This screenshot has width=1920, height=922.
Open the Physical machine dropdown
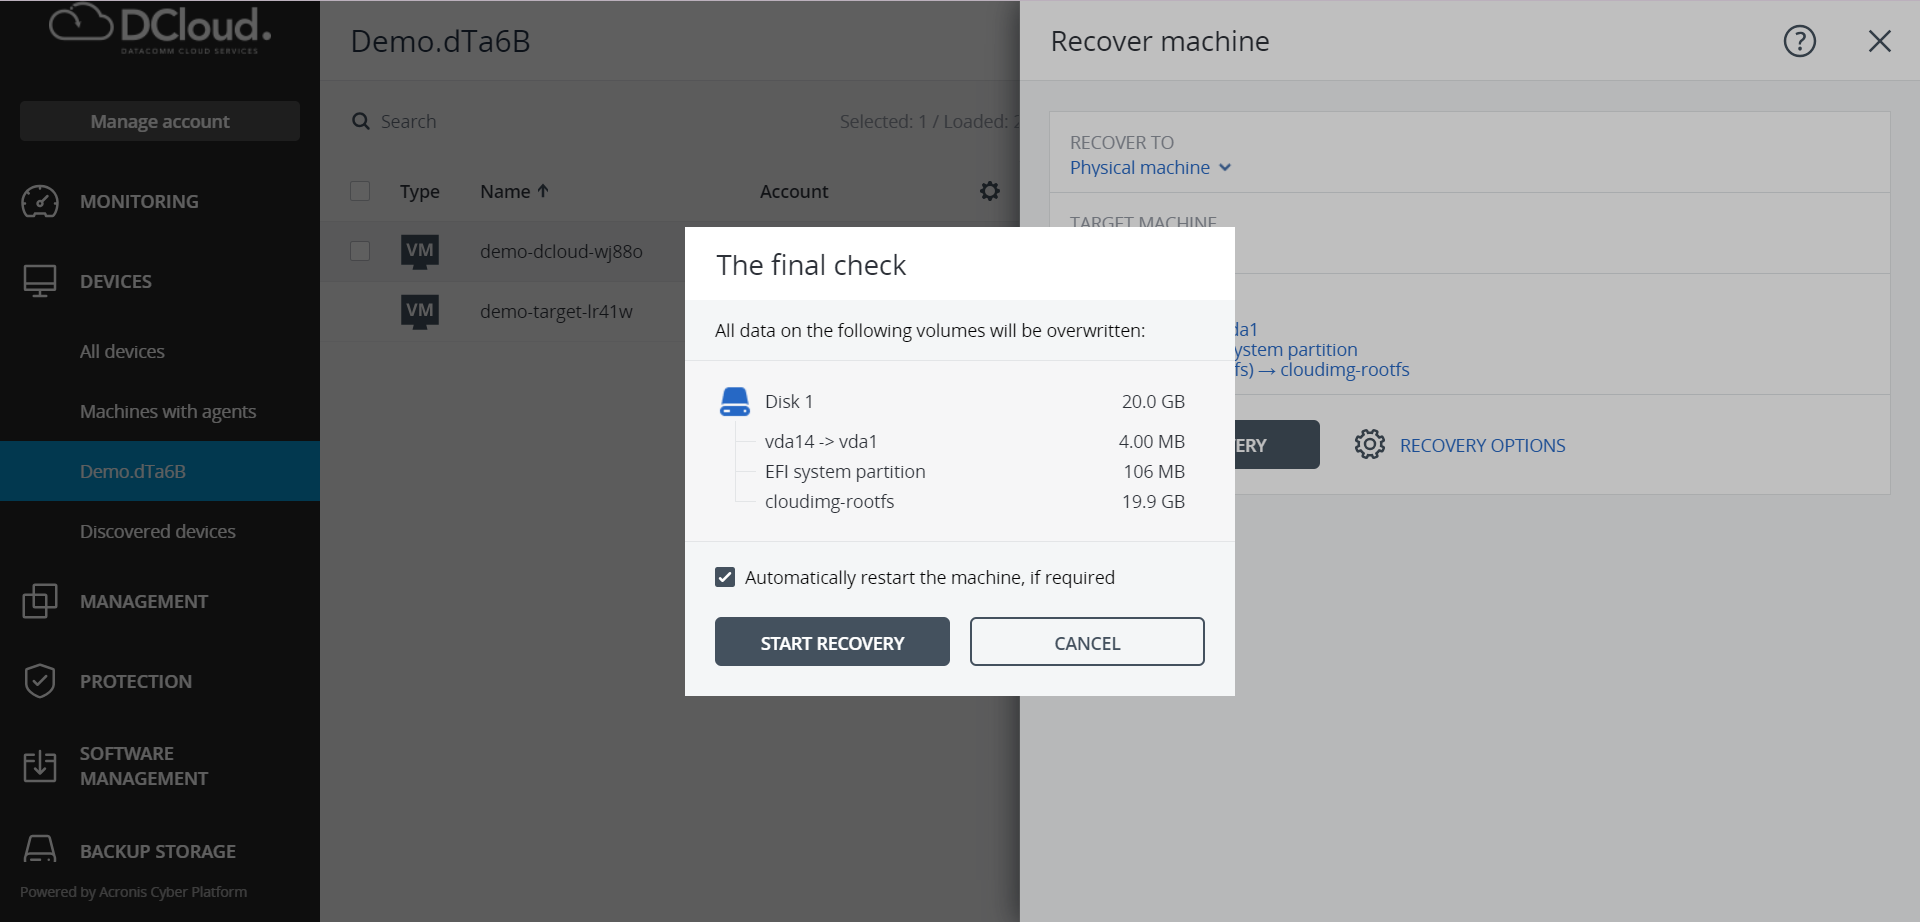[1149, 167]
